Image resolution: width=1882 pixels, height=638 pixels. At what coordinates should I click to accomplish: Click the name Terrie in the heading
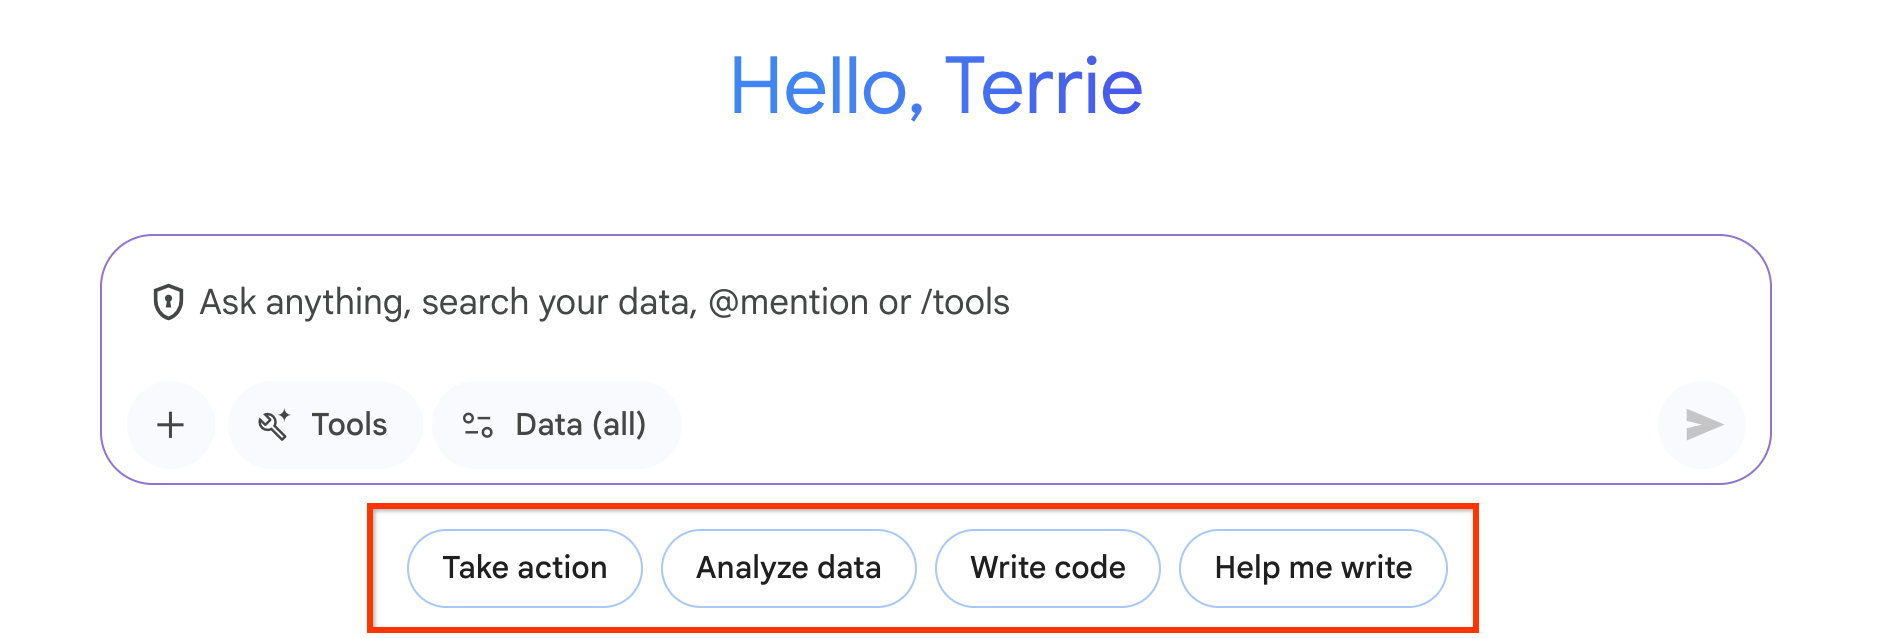click(x=1043, y=87)
